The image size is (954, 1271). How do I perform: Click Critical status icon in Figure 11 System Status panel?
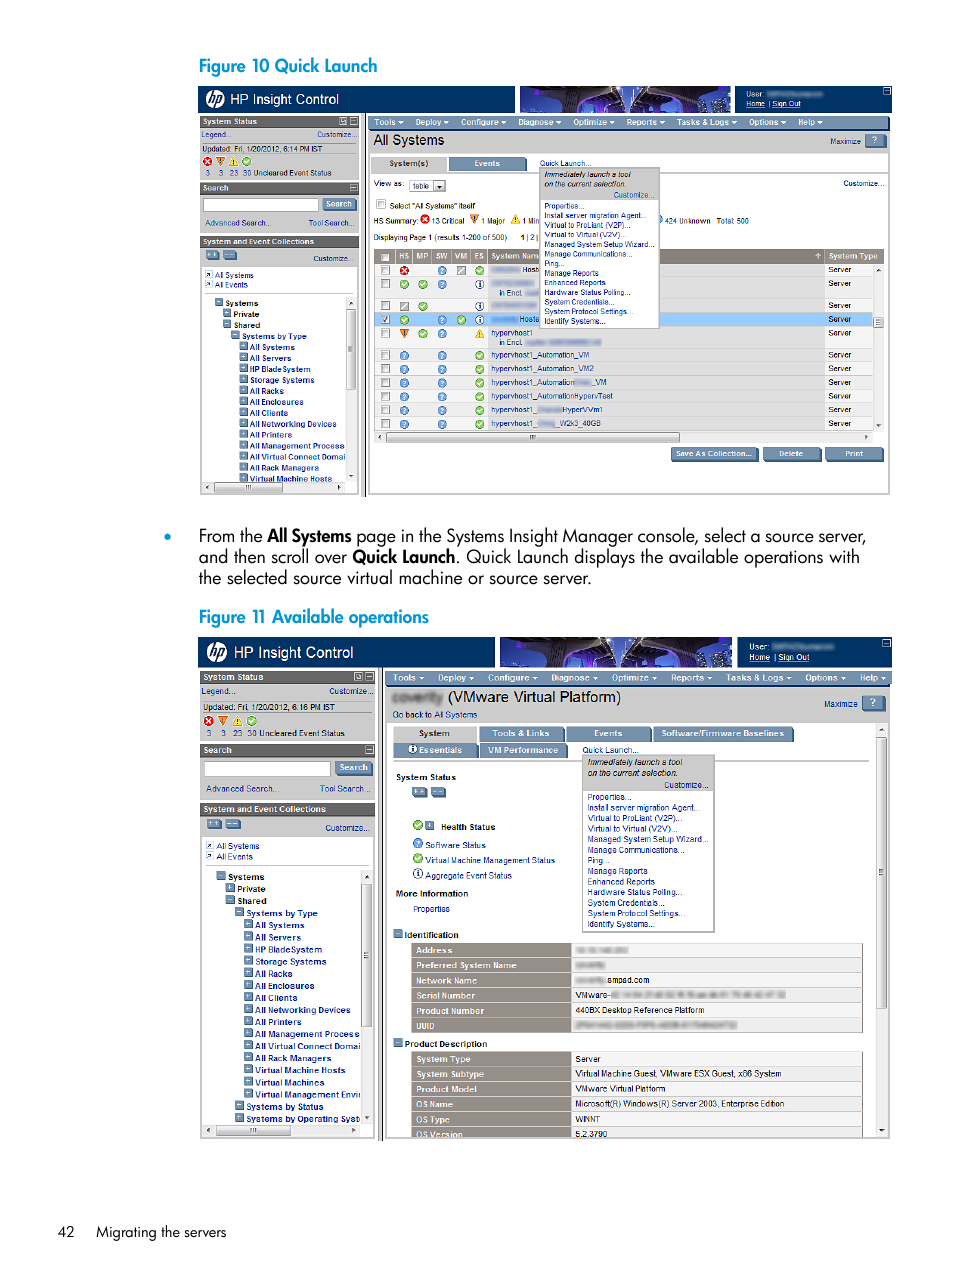click(209, 721)
